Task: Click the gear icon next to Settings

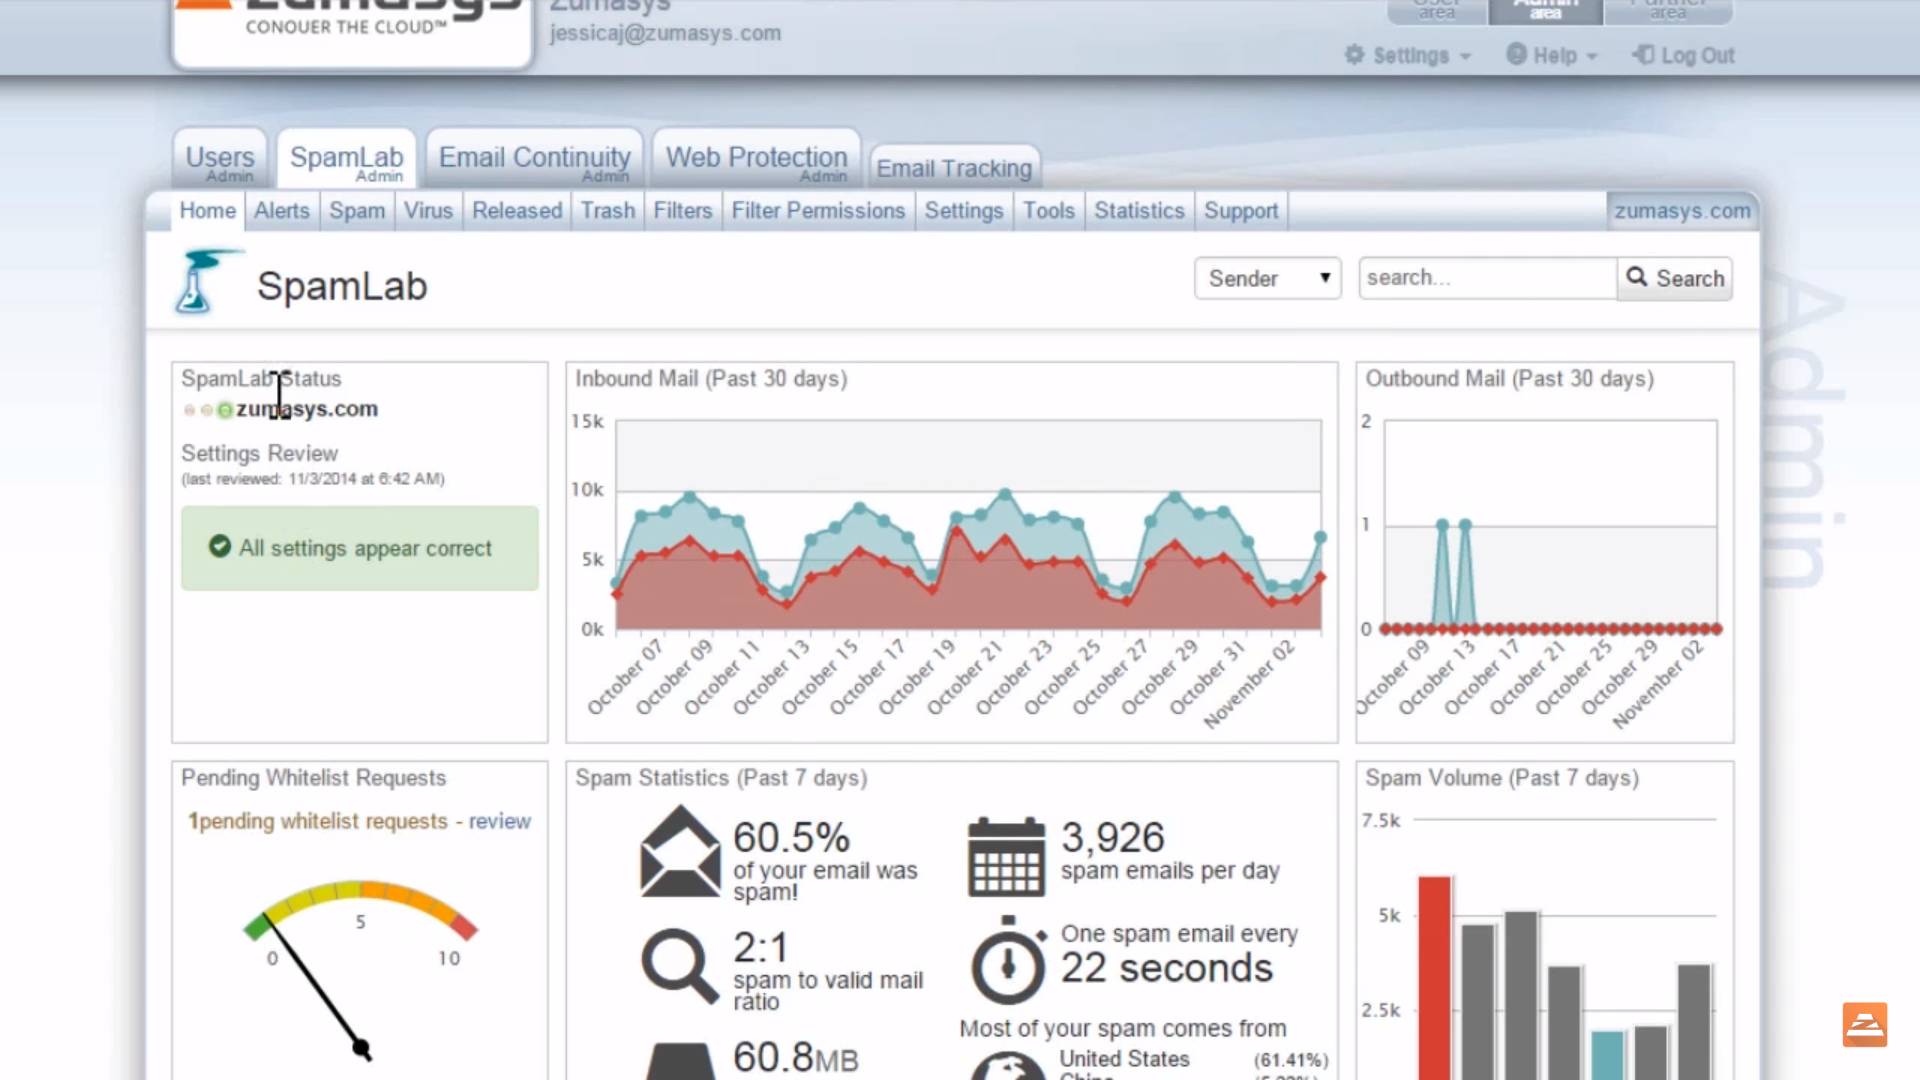Action: coord(1354,55)
